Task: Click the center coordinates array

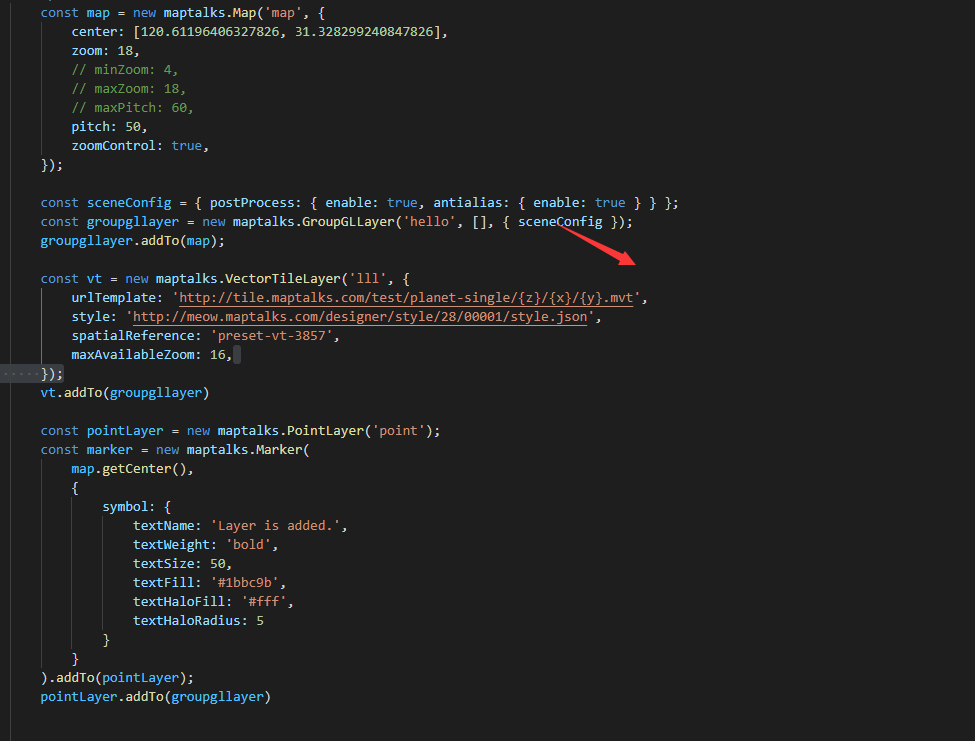Action: click(x=287, y=32)
